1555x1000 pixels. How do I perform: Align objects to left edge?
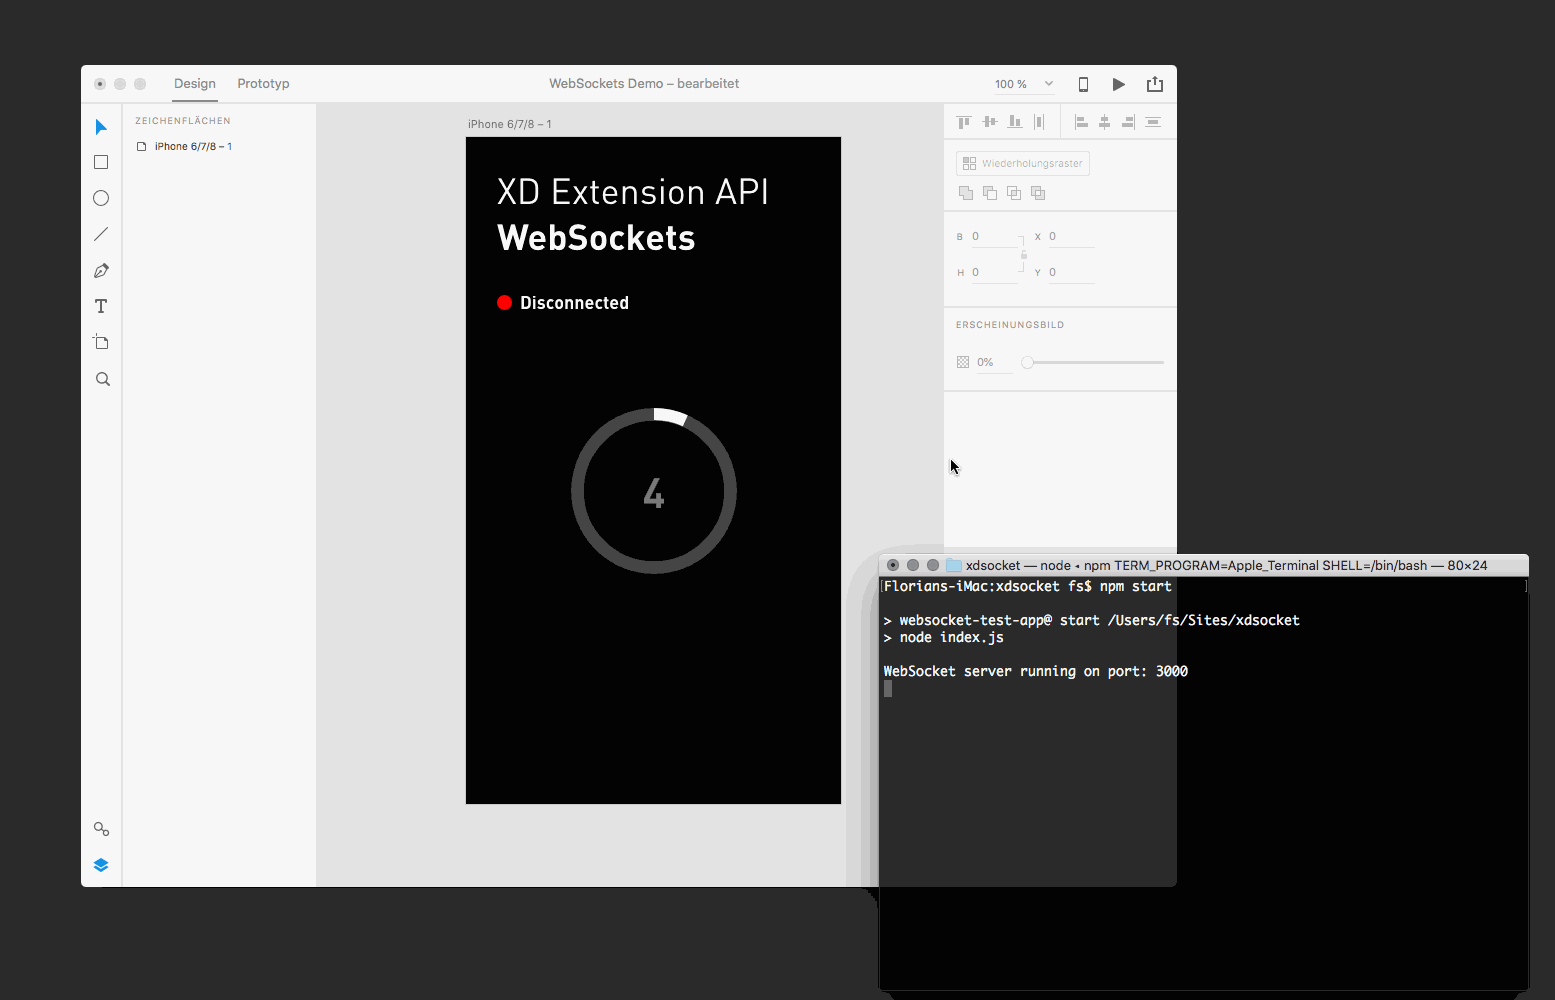(1081, 122)
